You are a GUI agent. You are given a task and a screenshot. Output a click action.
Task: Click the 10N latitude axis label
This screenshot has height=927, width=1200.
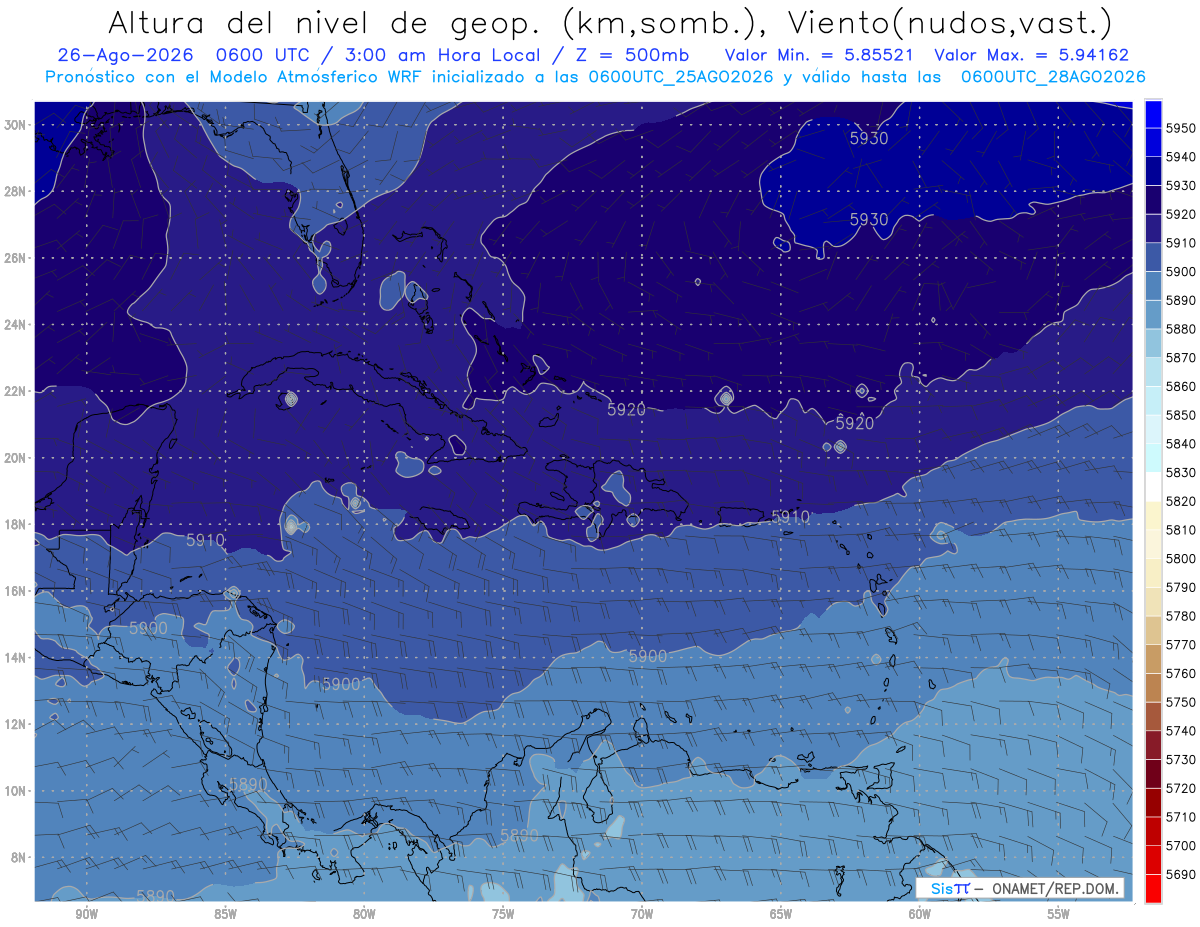coord(15,790)
